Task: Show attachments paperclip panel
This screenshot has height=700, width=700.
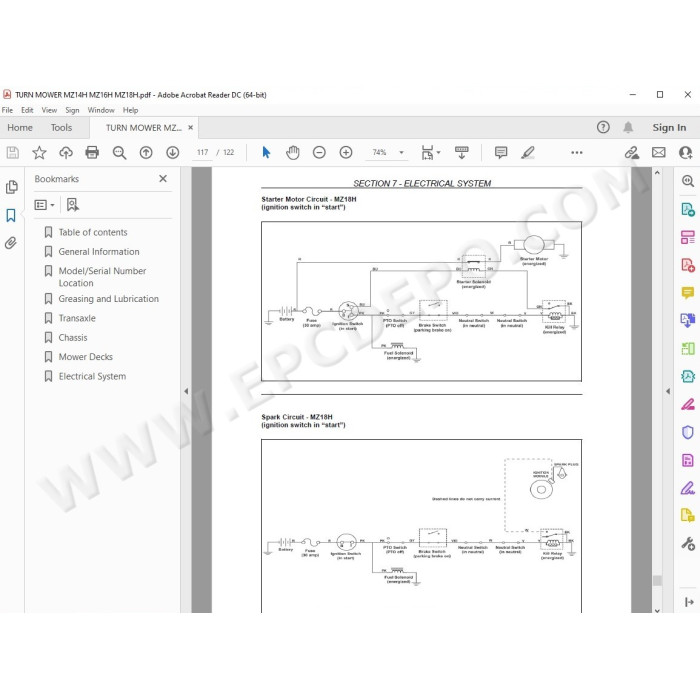Action: point(11,243)
